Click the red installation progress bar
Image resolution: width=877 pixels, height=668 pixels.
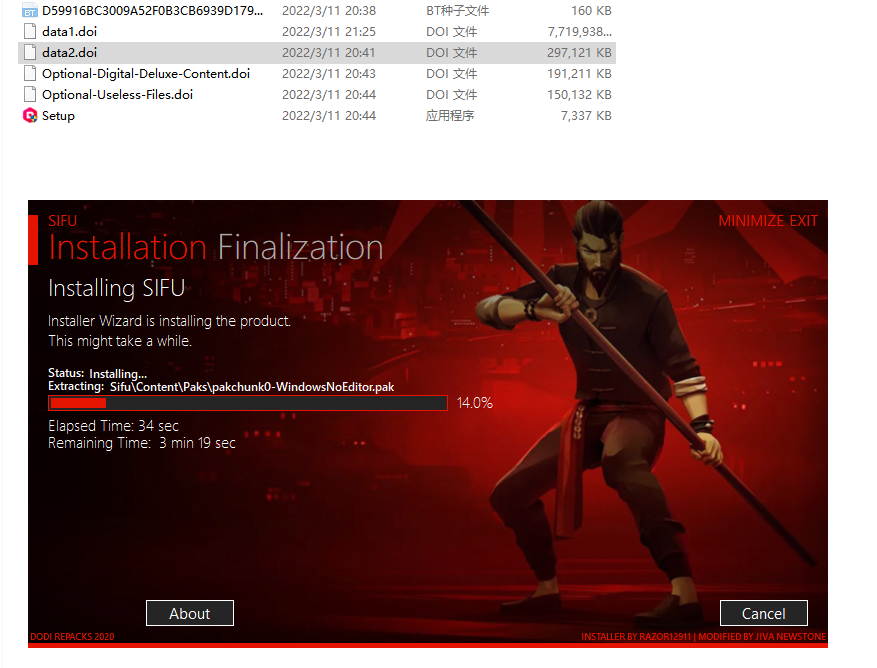click(247, 403)
